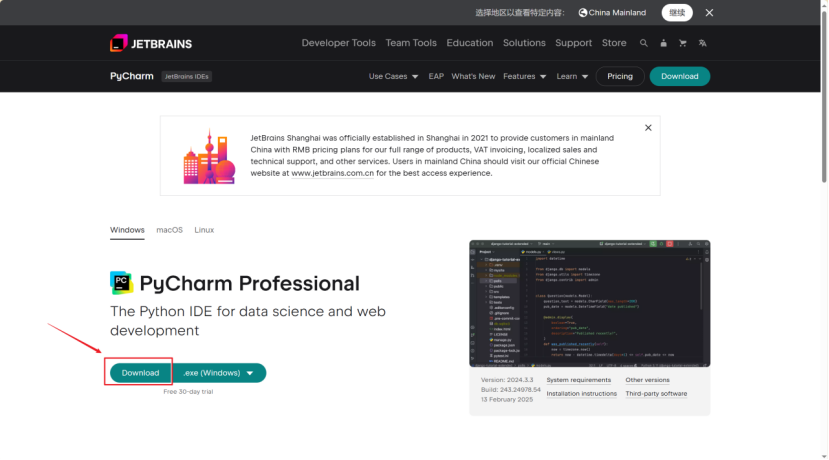
Task: Click the 'Build: 243.24978.54' text
Action: tap(511, 390)
